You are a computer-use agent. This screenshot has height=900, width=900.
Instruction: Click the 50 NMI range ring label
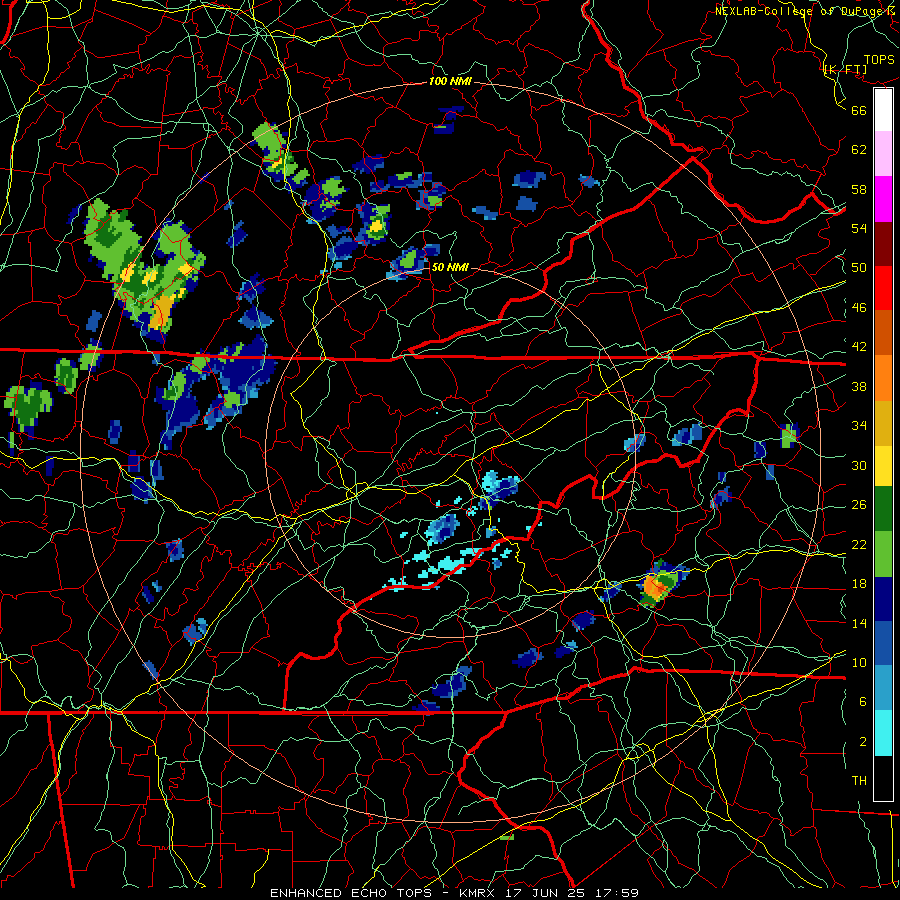450,267
